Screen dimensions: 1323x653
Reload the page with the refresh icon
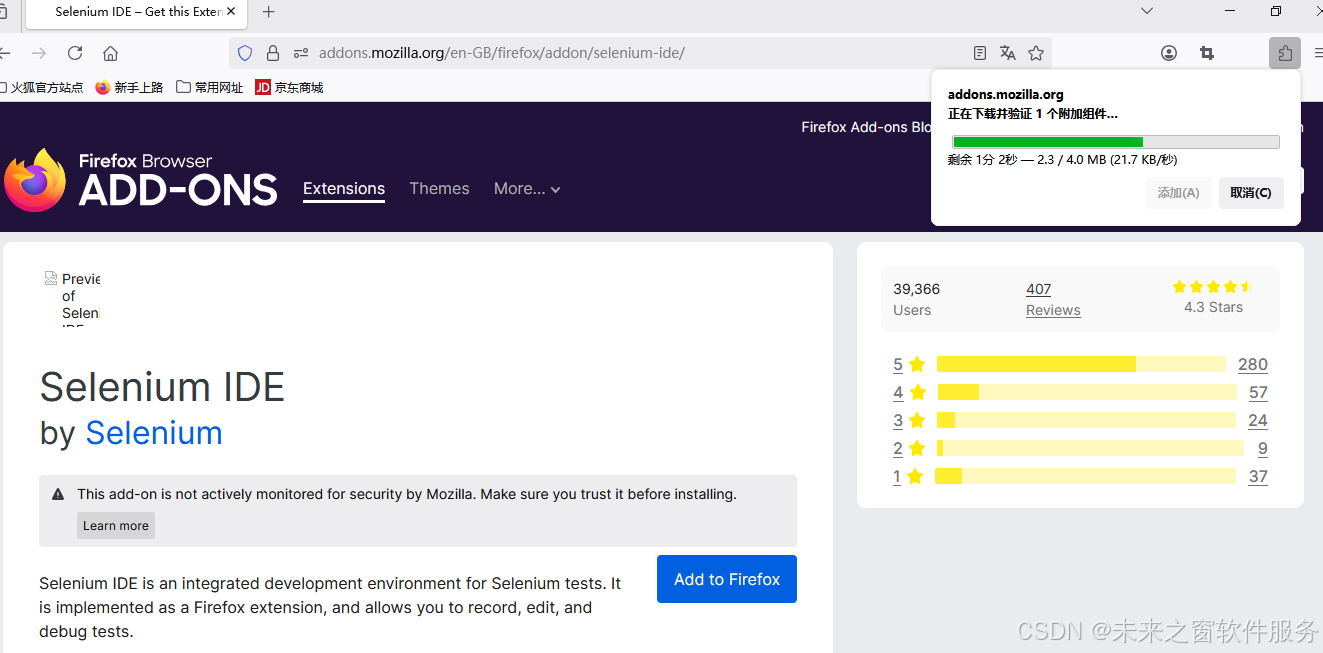(75, 53)
